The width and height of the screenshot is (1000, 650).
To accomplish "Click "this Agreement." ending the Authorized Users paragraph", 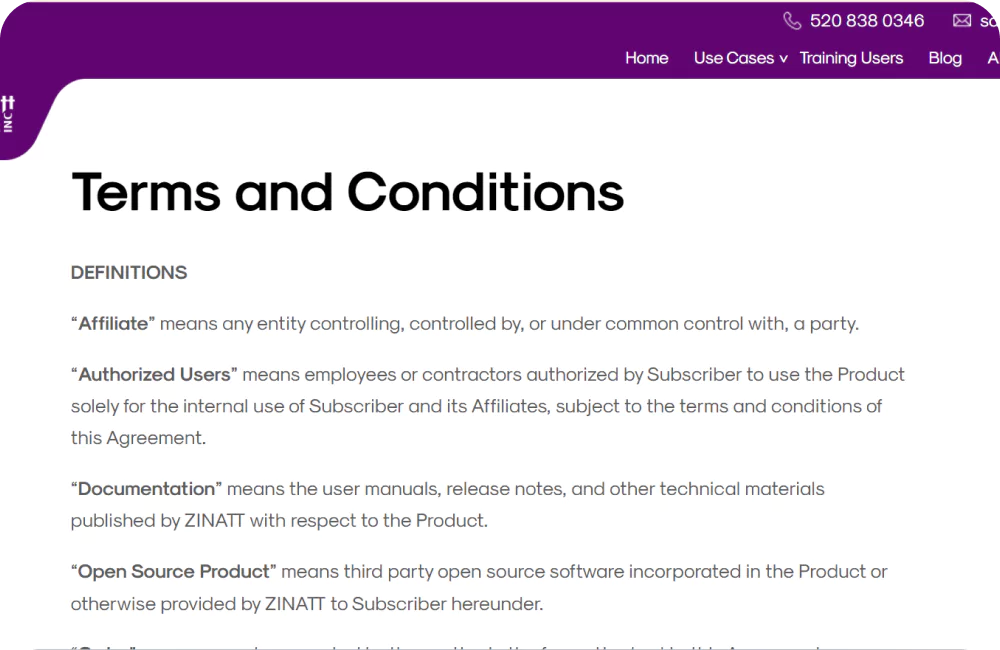I will click(x=138, y=438).
